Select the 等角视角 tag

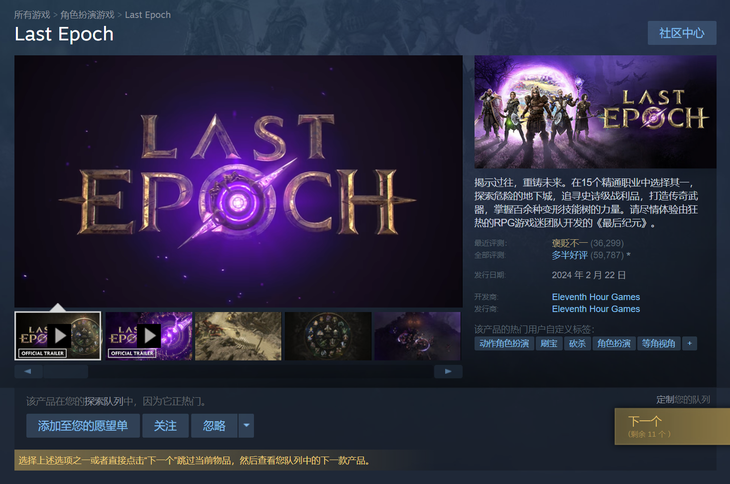click(659, 343)
